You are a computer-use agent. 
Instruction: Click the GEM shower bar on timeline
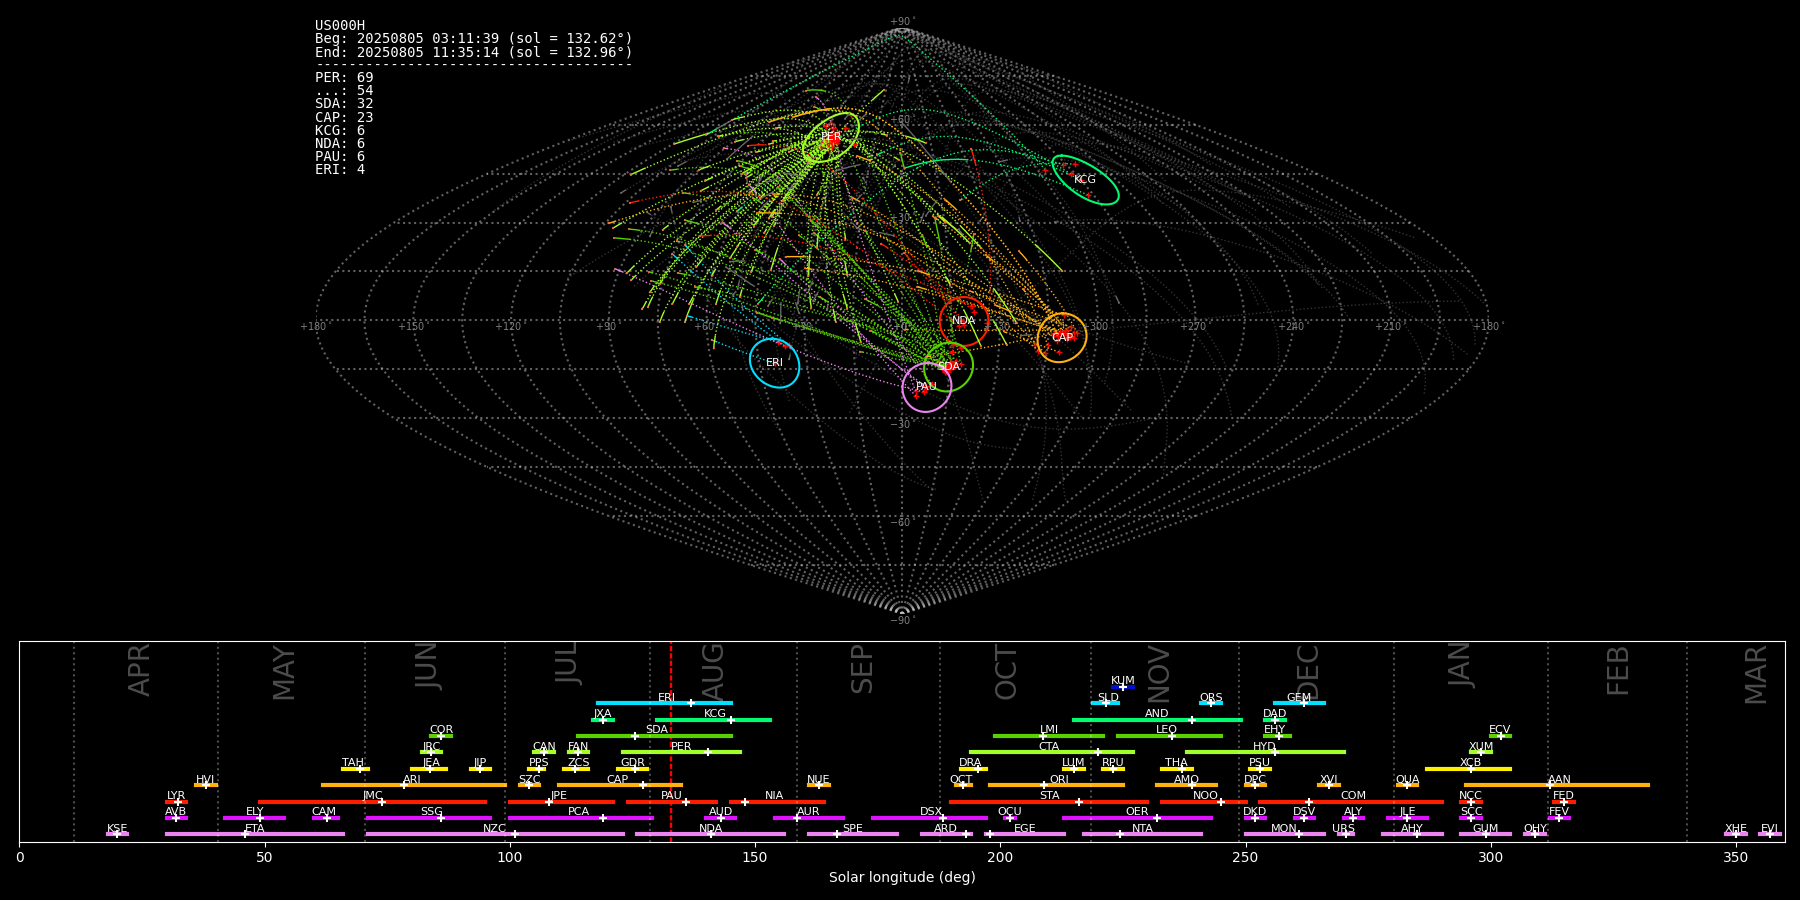click(x=1299, y=703)
